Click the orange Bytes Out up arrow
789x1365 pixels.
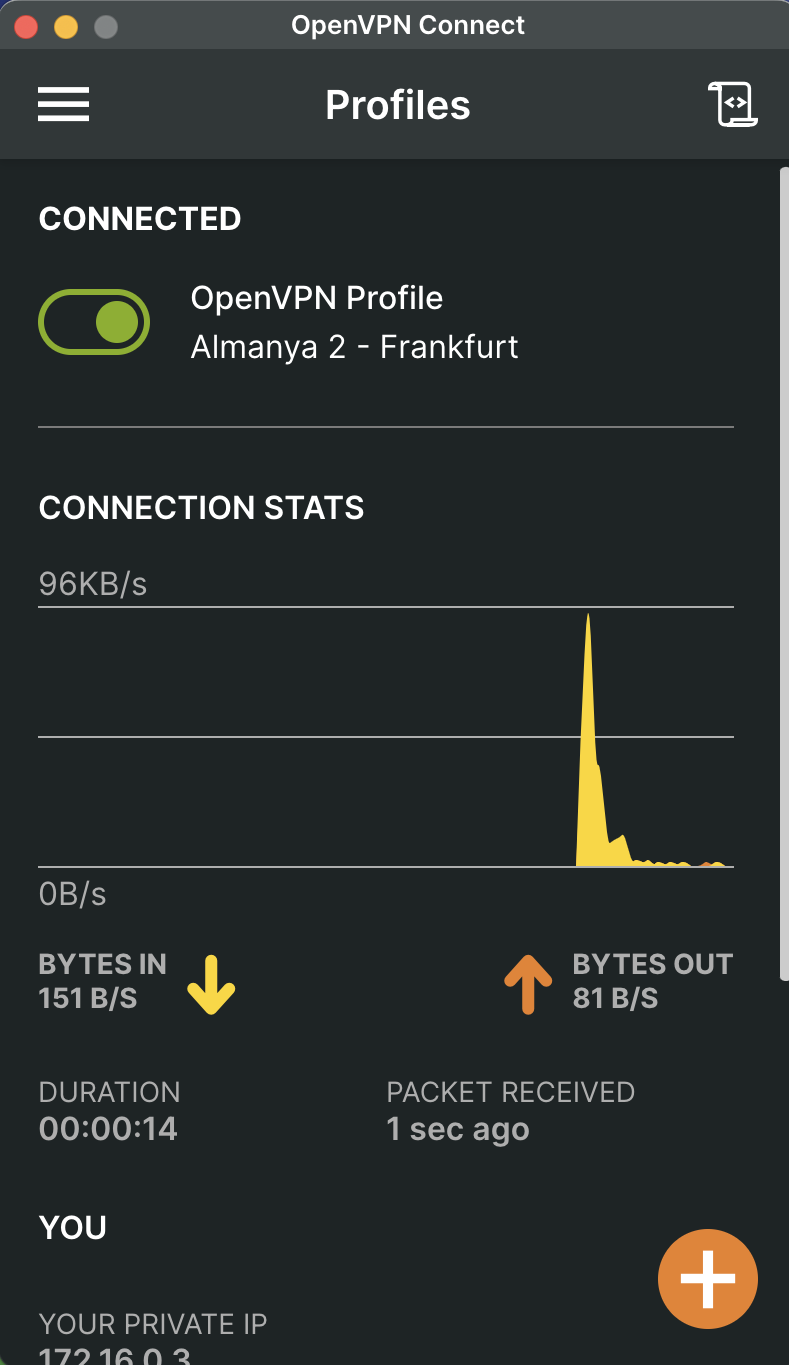528,985
